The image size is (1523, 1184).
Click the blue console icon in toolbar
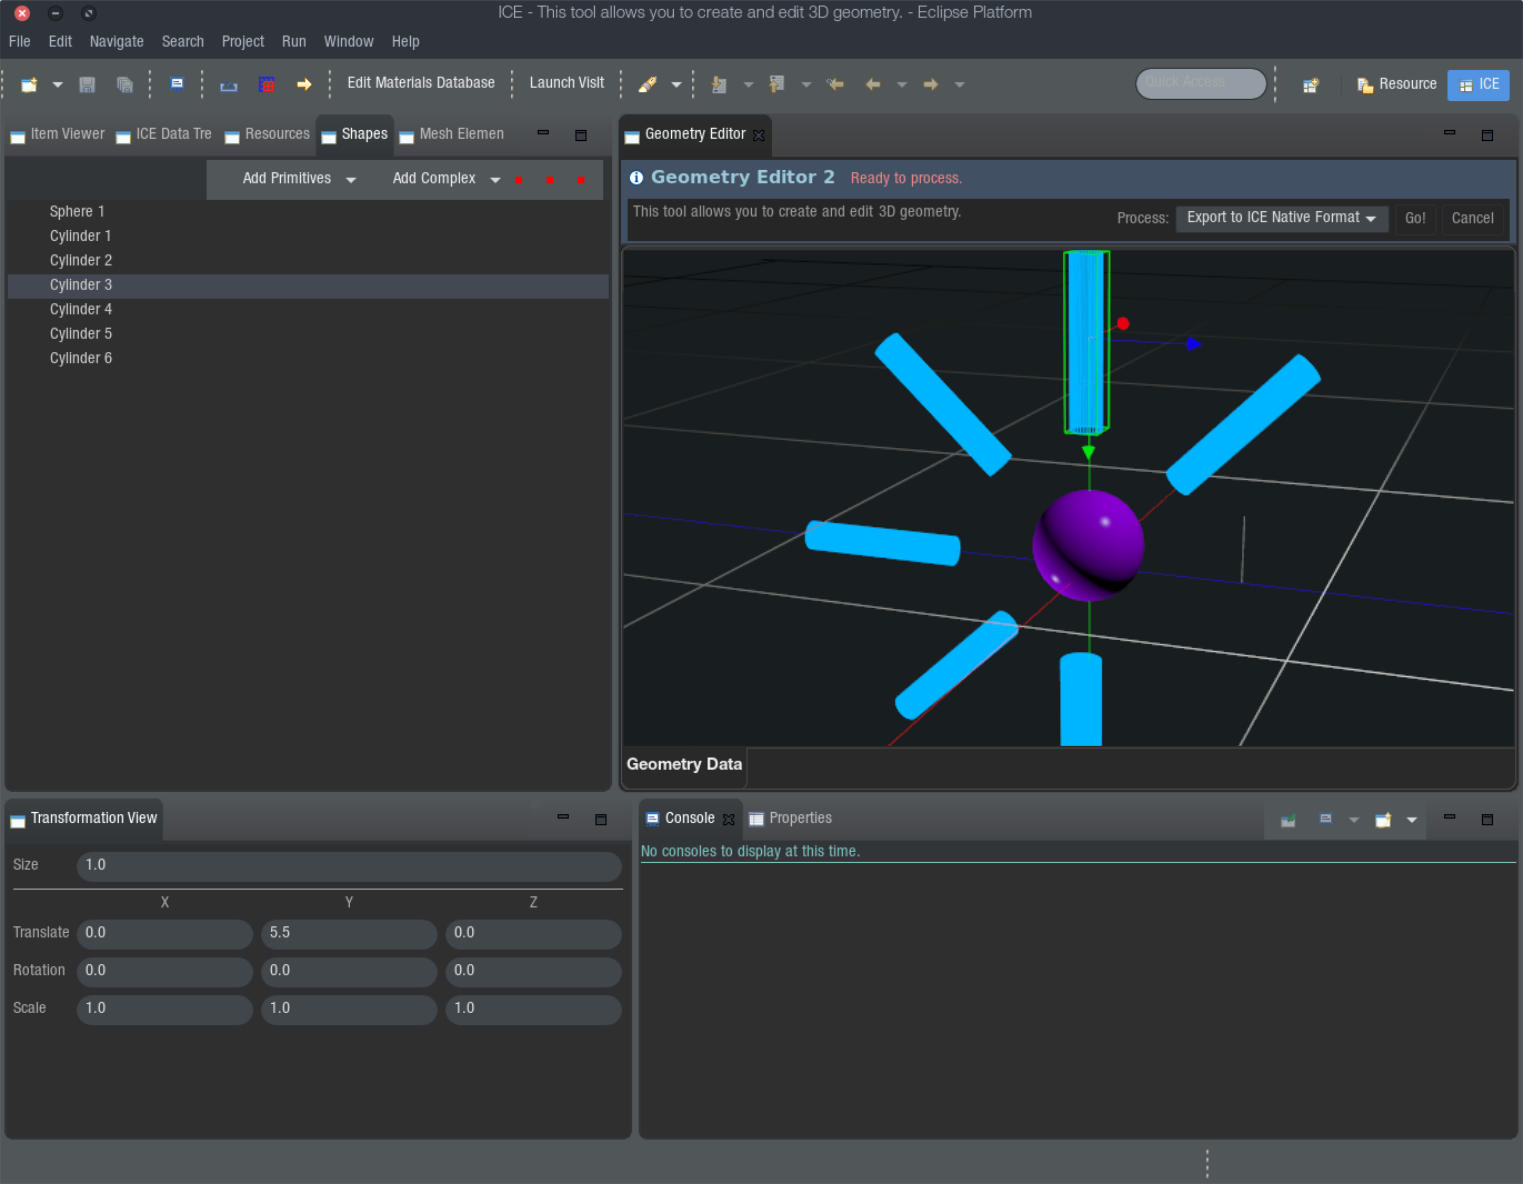pyautogui.click(x=177, y=84)
